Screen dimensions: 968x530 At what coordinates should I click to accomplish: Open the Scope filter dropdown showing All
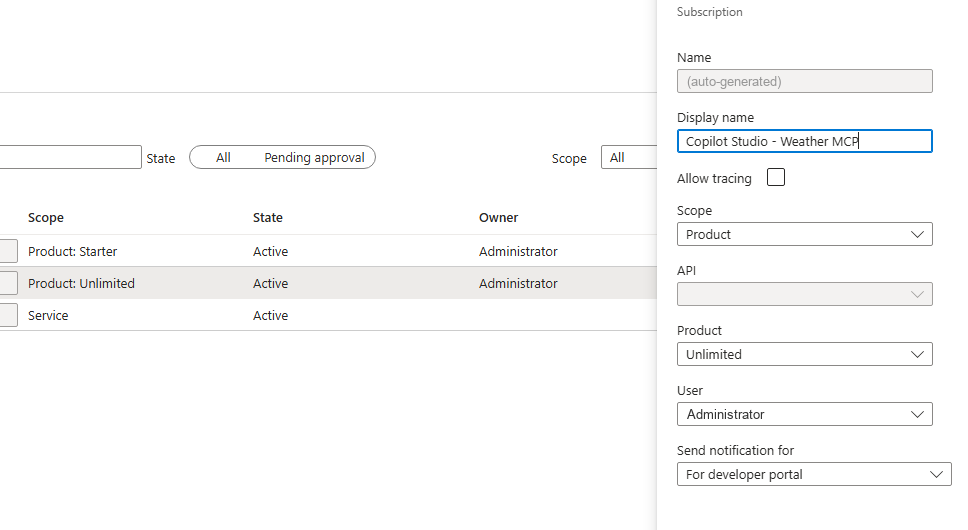[x=629, y=157]
